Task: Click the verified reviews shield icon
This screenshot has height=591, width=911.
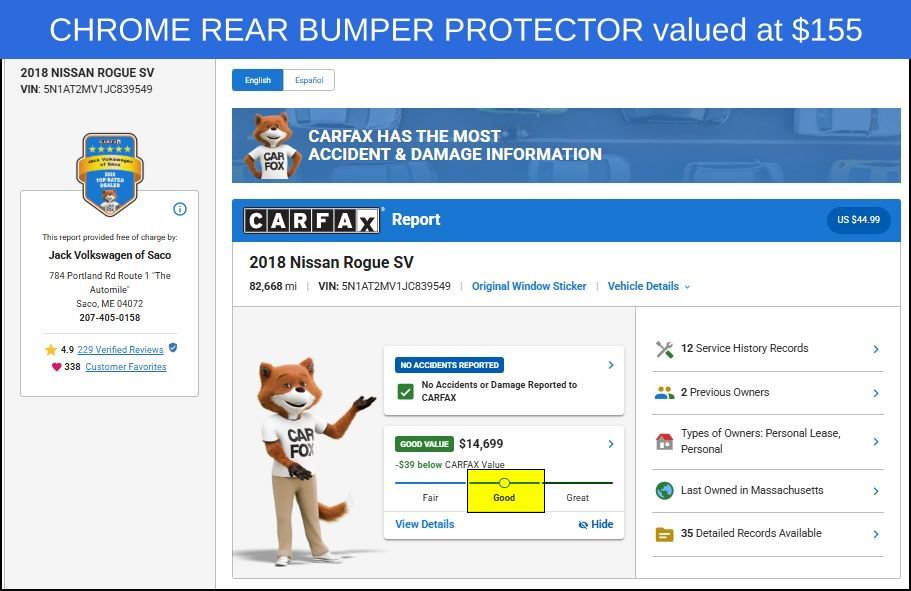Action: [x=173, y=348]
